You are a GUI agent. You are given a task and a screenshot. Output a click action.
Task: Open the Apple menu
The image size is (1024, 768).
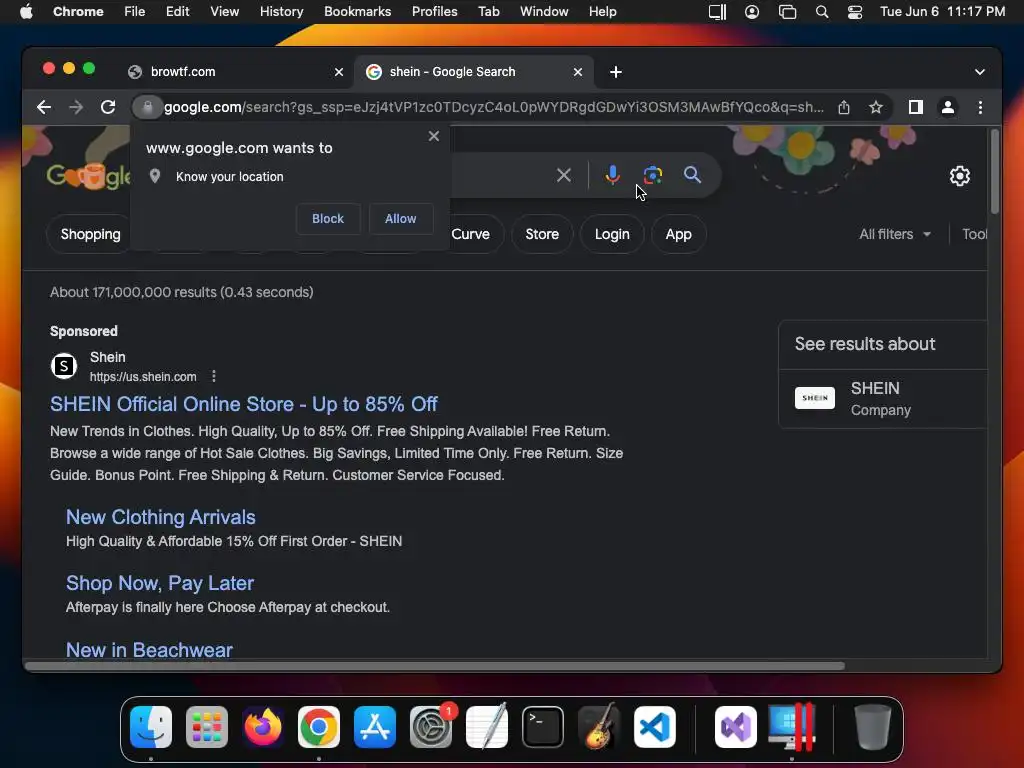point(26,12)
